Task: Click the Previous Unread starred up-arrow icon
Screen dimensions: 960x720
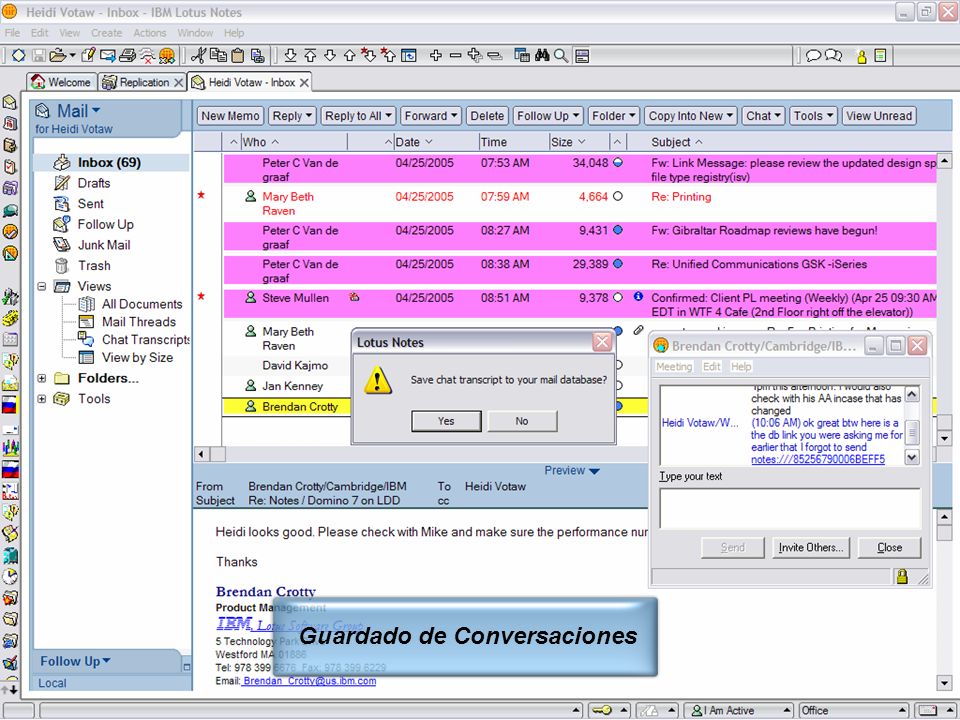Action: [x=388, y=56]
